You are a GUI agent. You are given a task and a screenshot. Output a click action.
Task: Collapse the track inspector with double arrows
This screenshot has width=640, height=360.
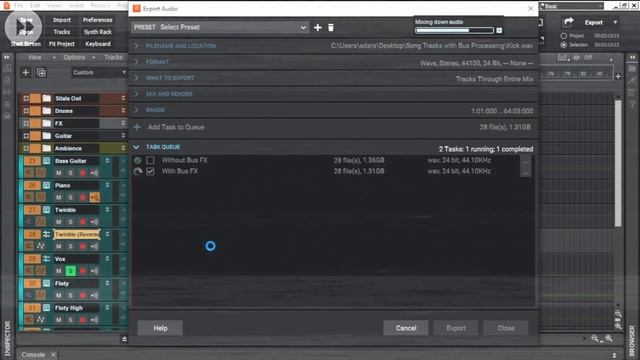pyautogui.click(x=7, y=58)
